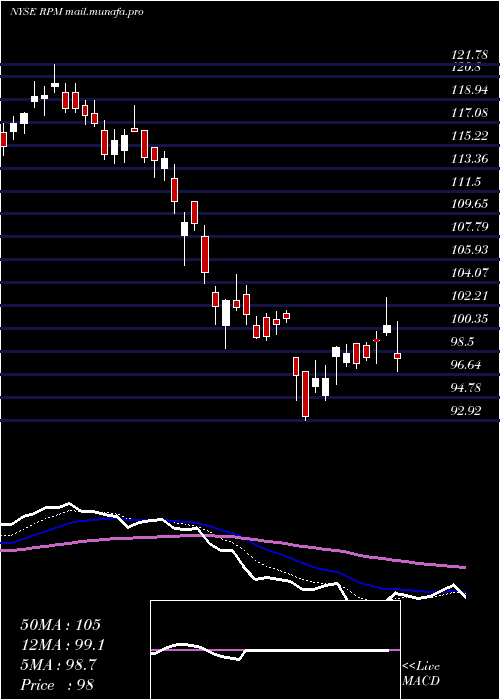Viewport: 500px width, 700px height.
Task: Select the 105.93 price axis label
Action: pyautogui.click(x=470, y=250)
